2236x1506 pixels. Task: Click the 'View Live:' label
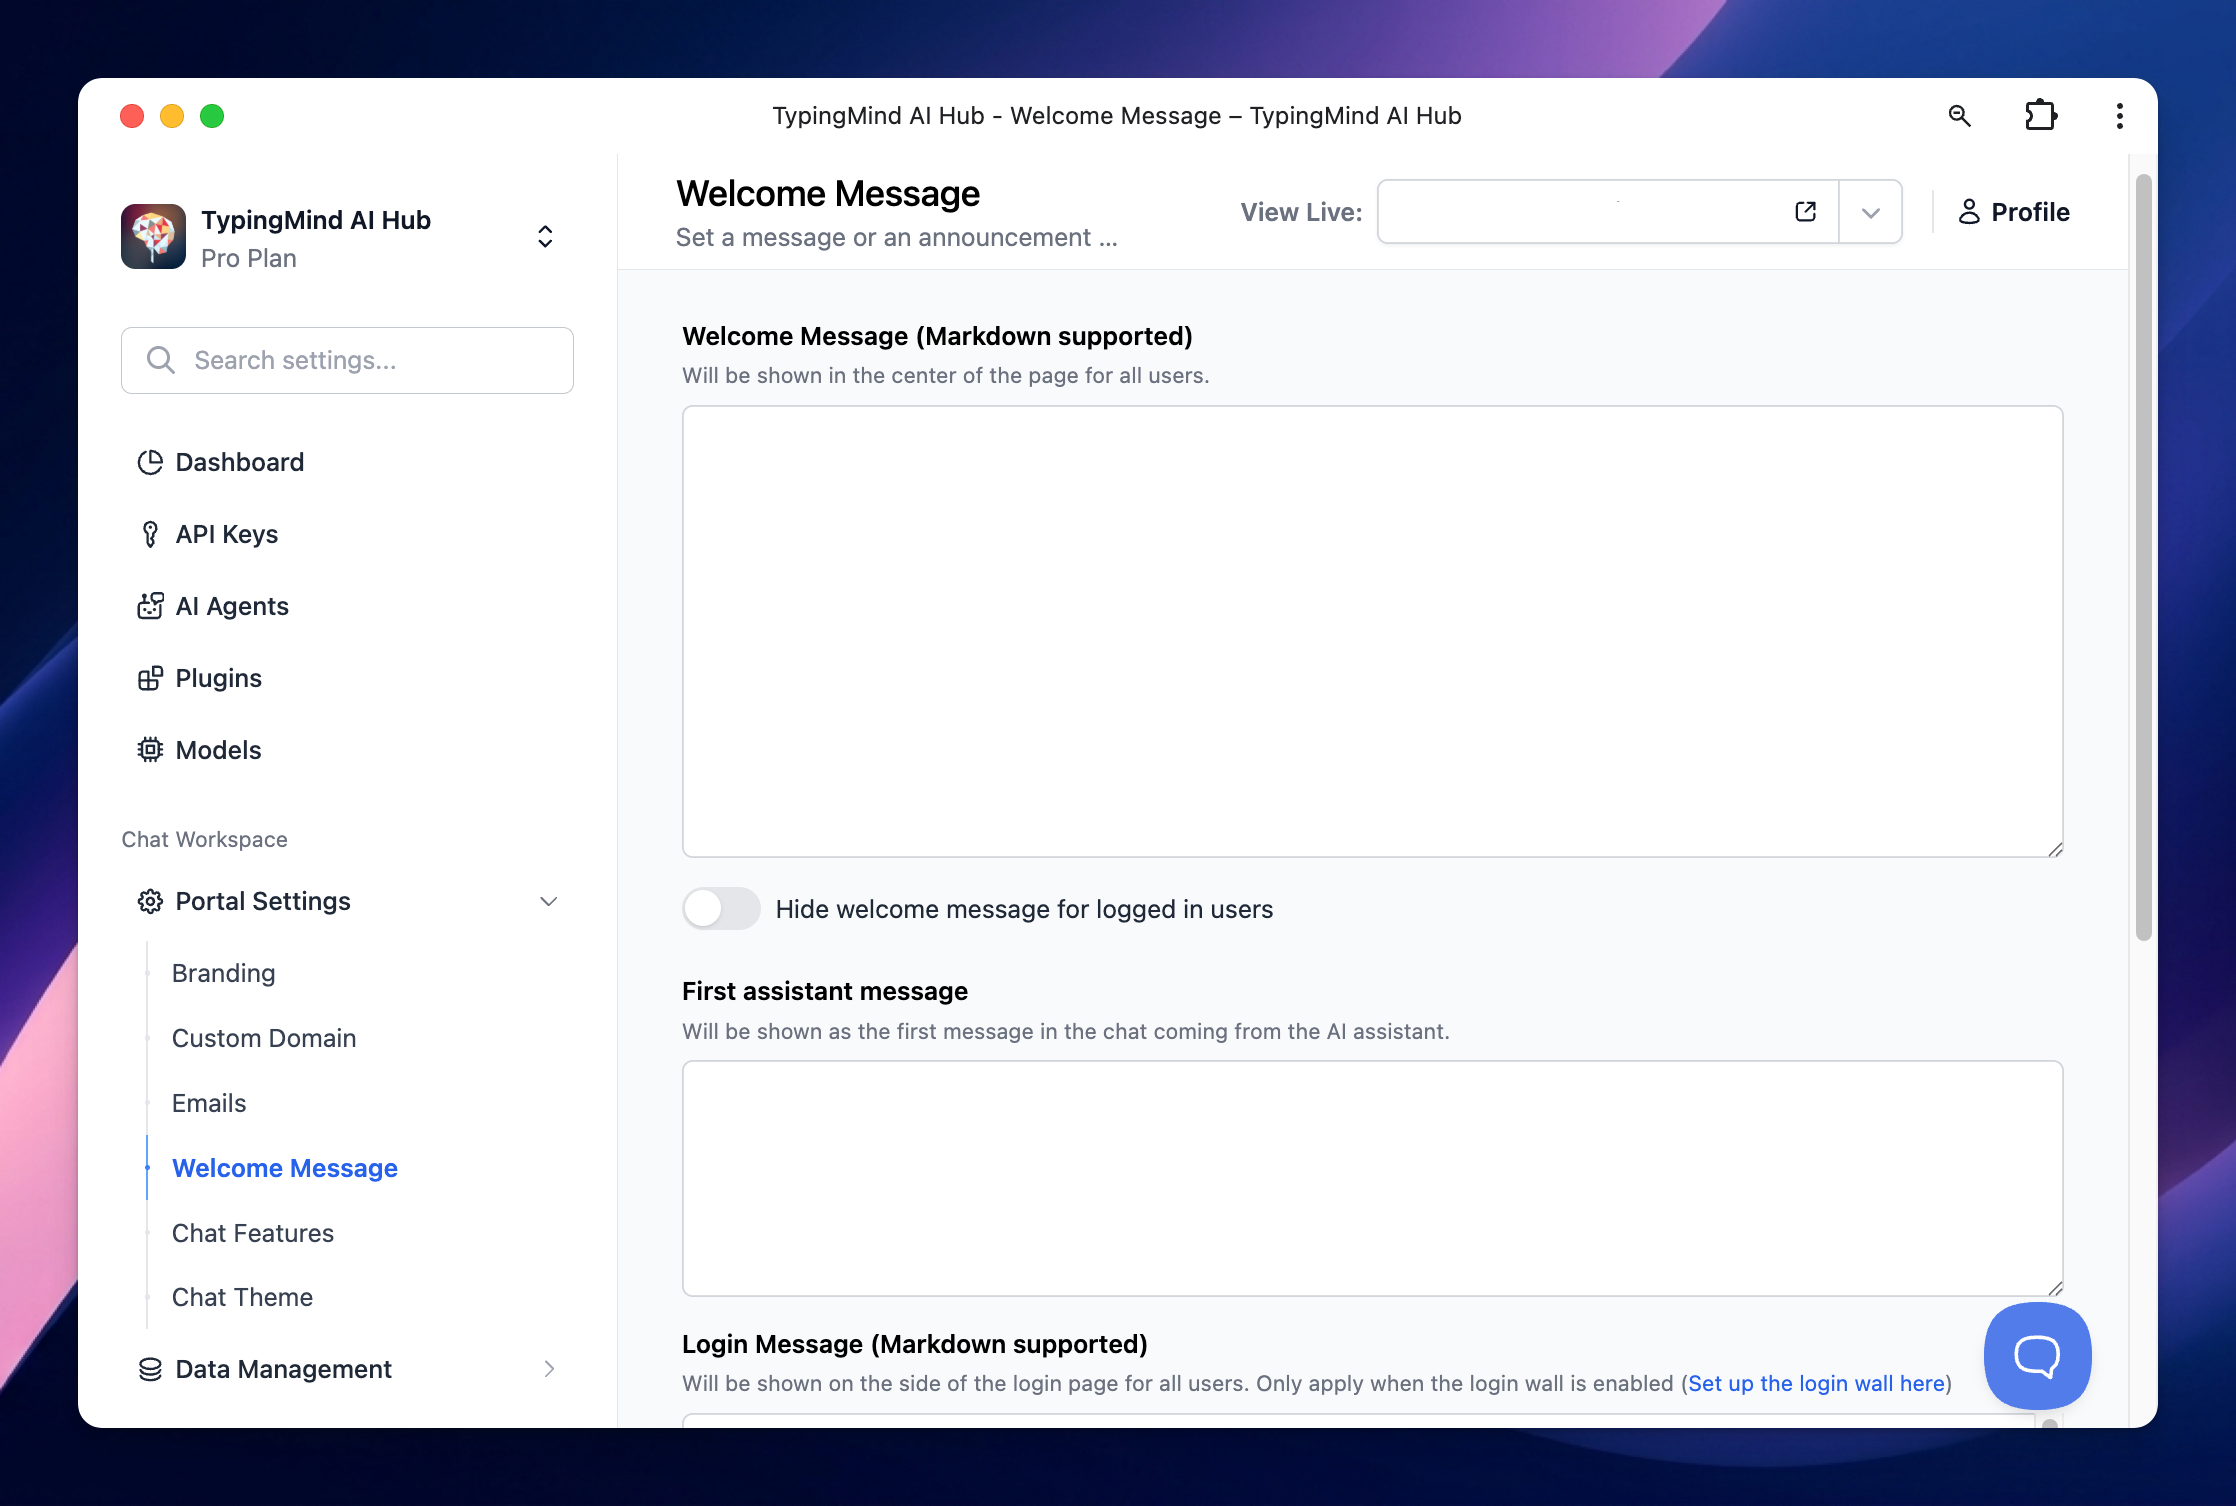(1301, 212)
